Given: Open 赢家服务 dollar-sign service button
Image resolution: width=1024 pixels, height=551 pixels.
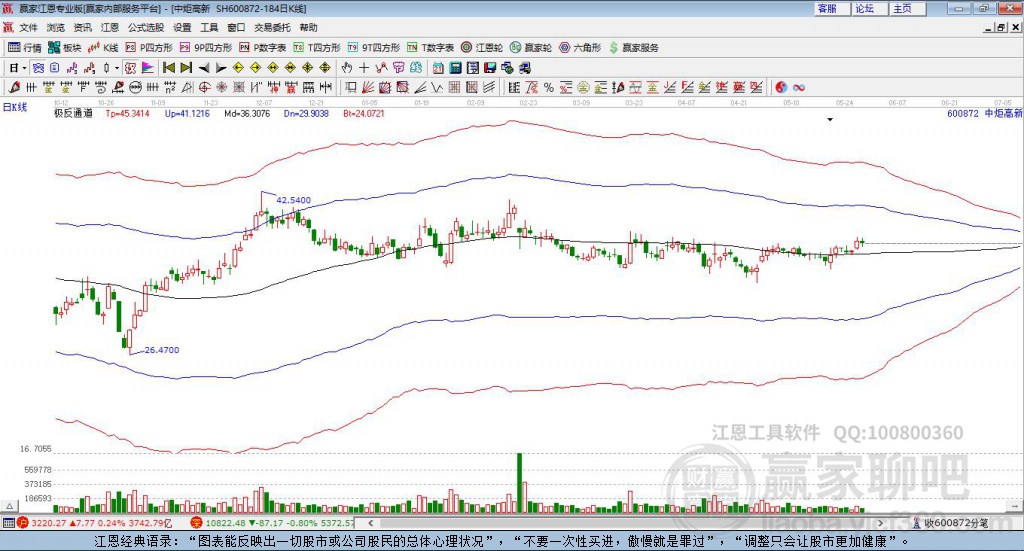Looking at the screenshot, I should coord(633,48).
